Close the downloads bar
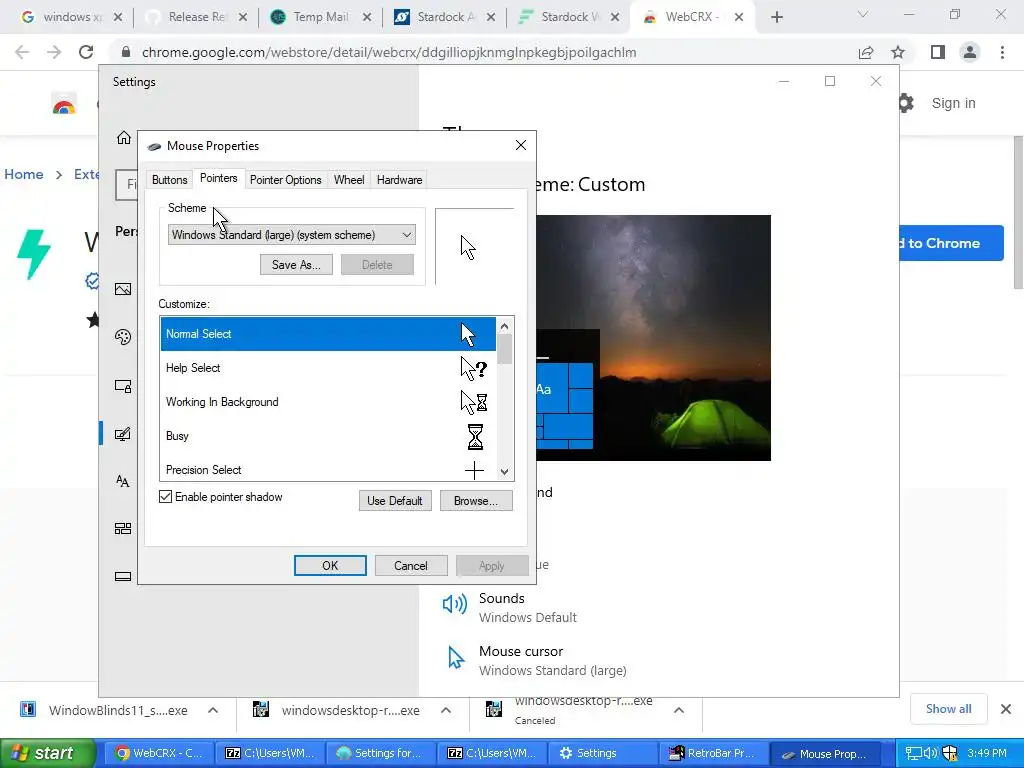This screenshot has width=1024, height=768. pos(1006,709)
